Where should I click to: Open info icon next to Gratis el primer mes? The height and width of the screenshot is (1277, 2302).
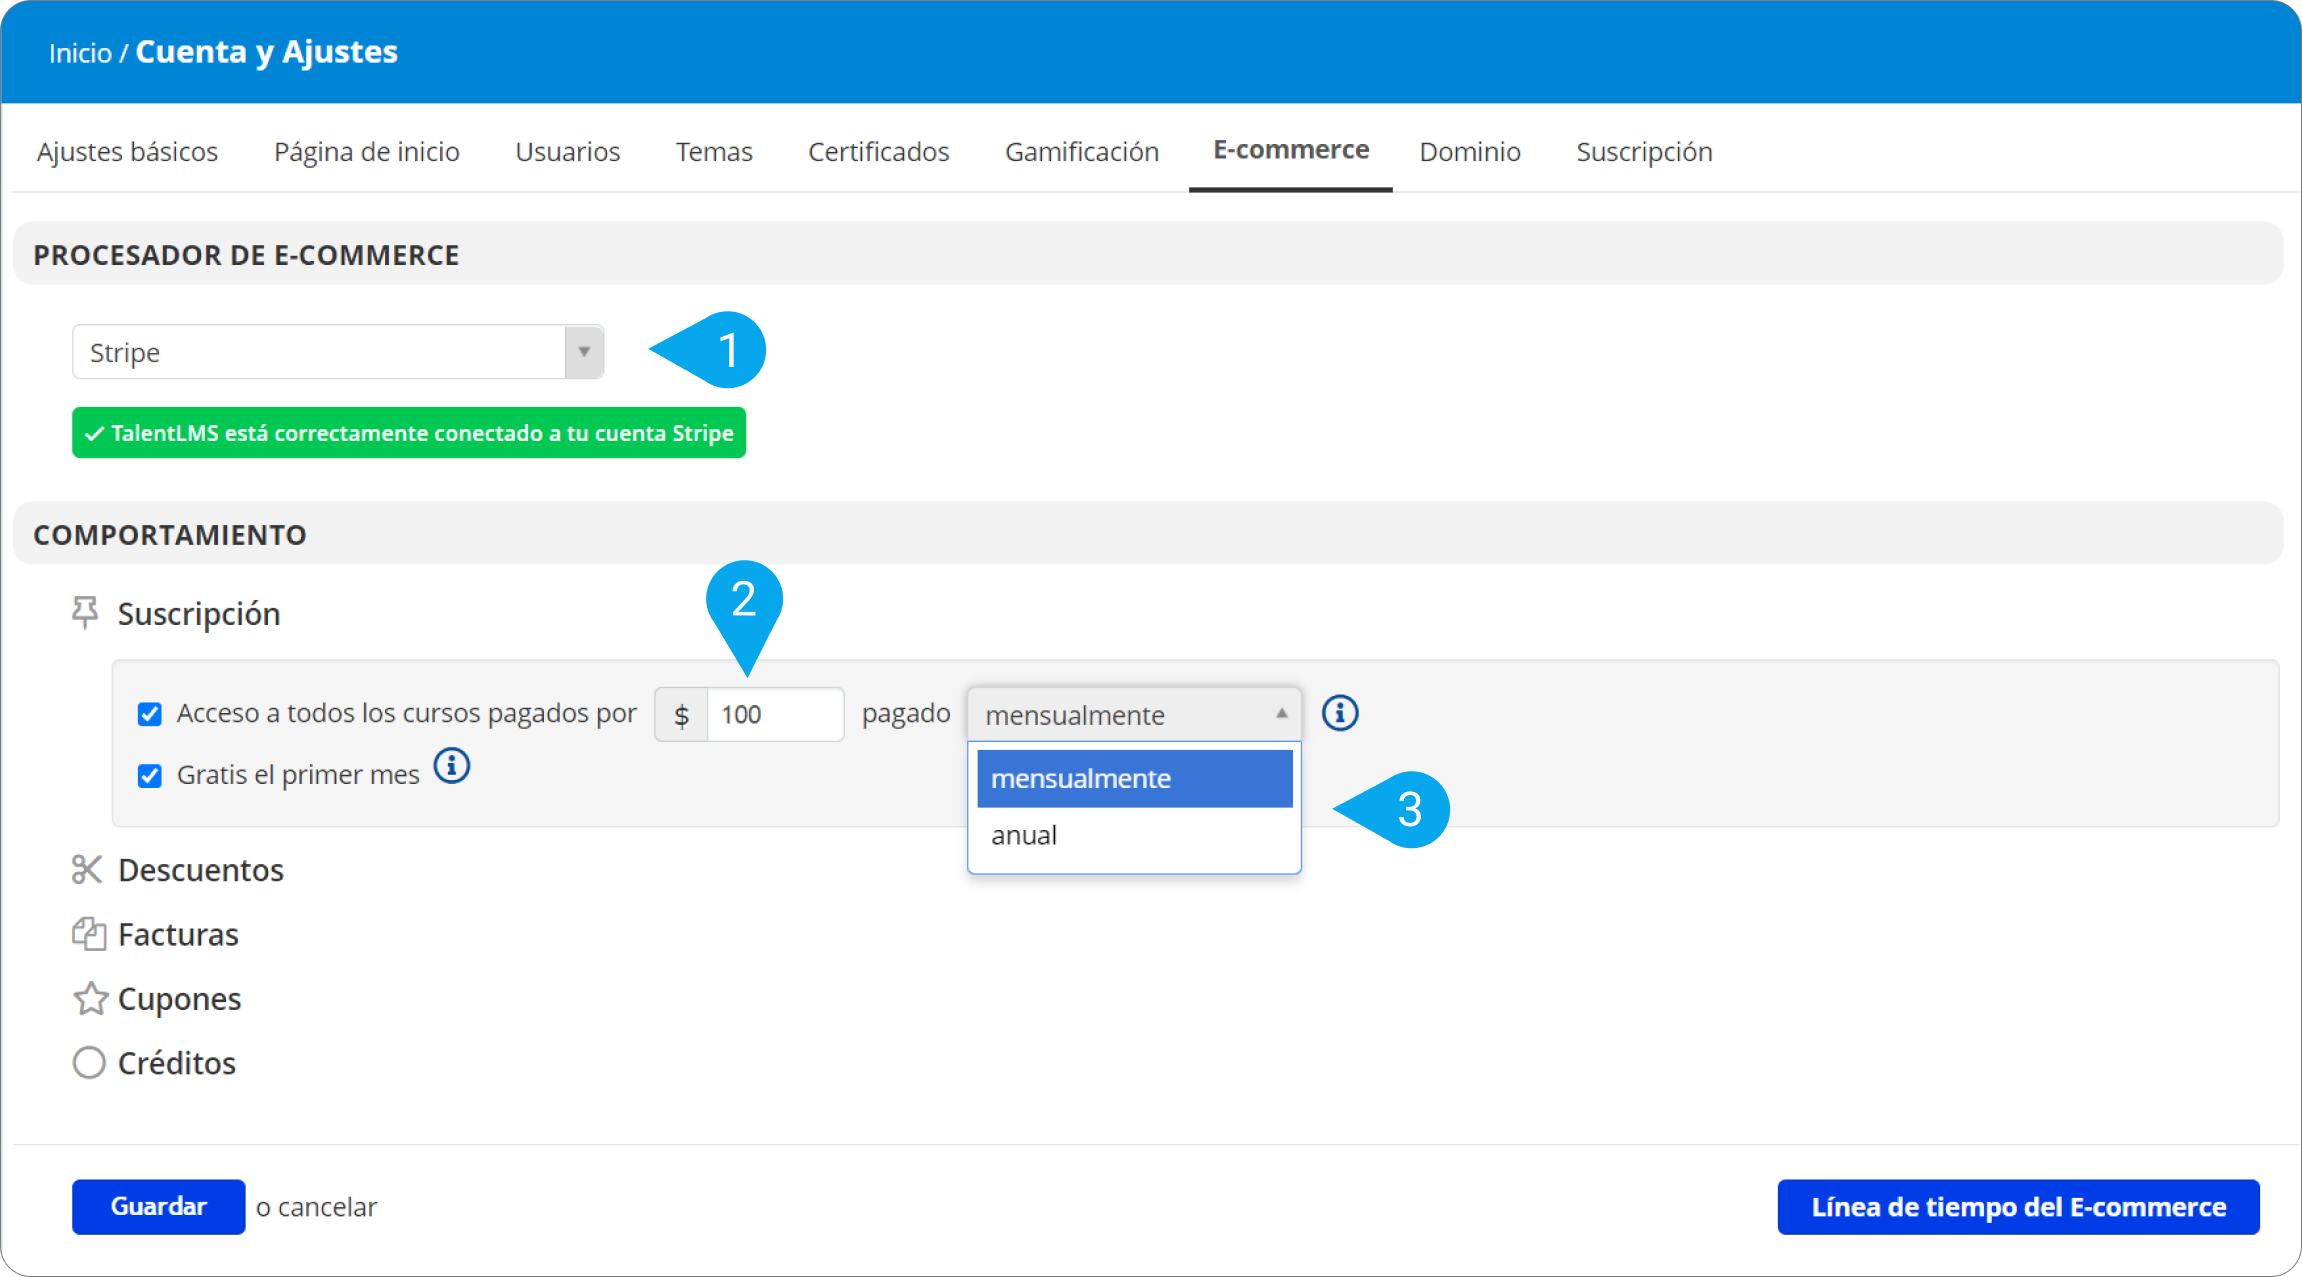[452, 766]
